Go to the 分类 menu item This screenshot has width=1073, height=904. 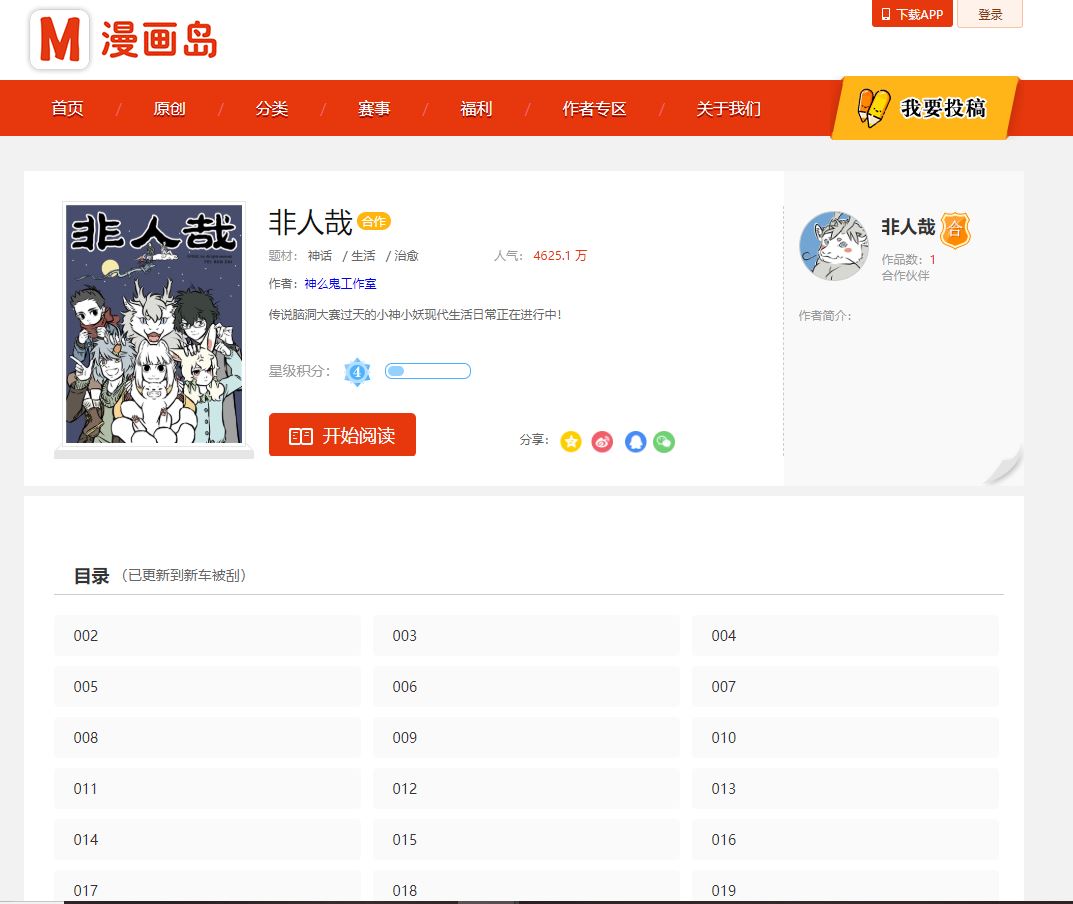click(271, 109)
